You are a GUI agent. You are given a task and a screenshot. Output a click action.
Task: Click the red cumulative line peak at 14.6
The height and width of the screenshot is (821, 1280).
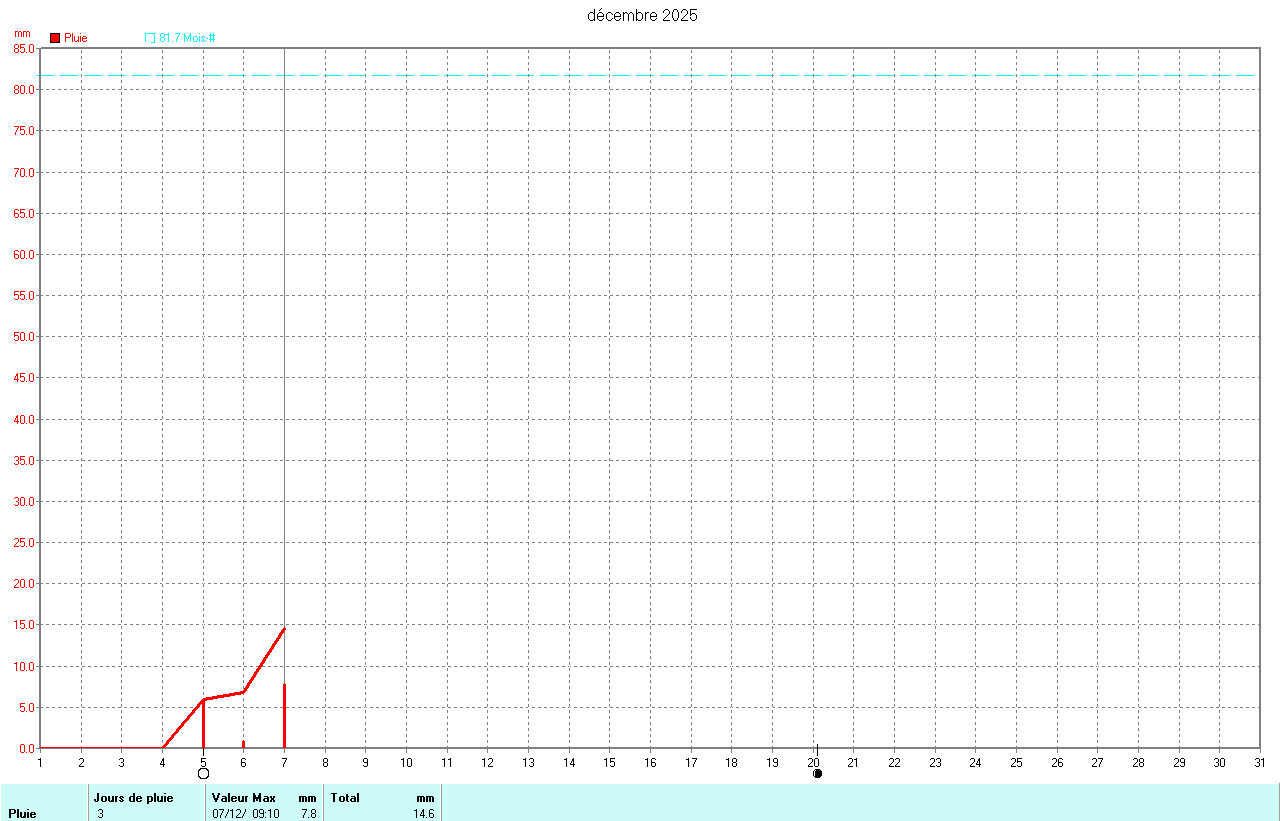click(x=285, y=629)
